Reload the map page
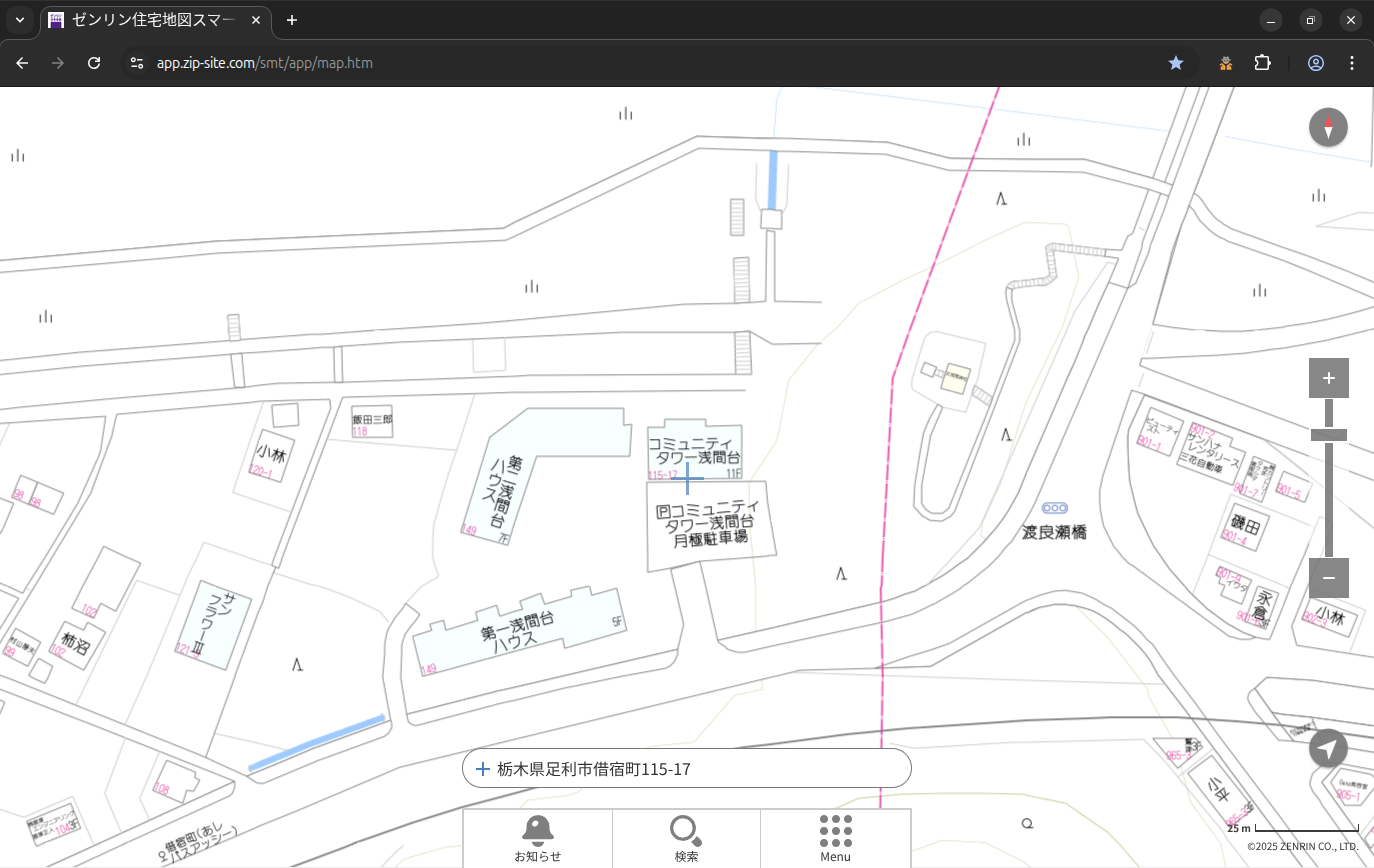1374x868 pixels. pos(94,63)
